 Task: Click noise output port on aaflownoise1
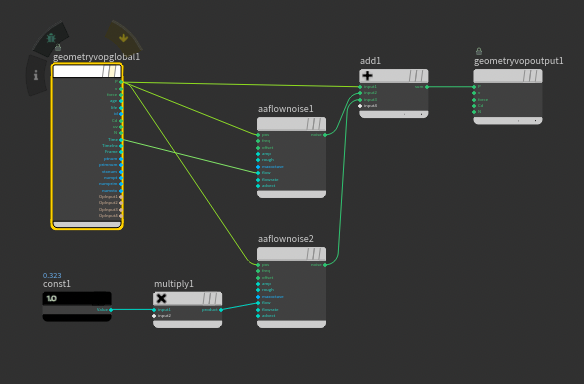click(325, 135)
